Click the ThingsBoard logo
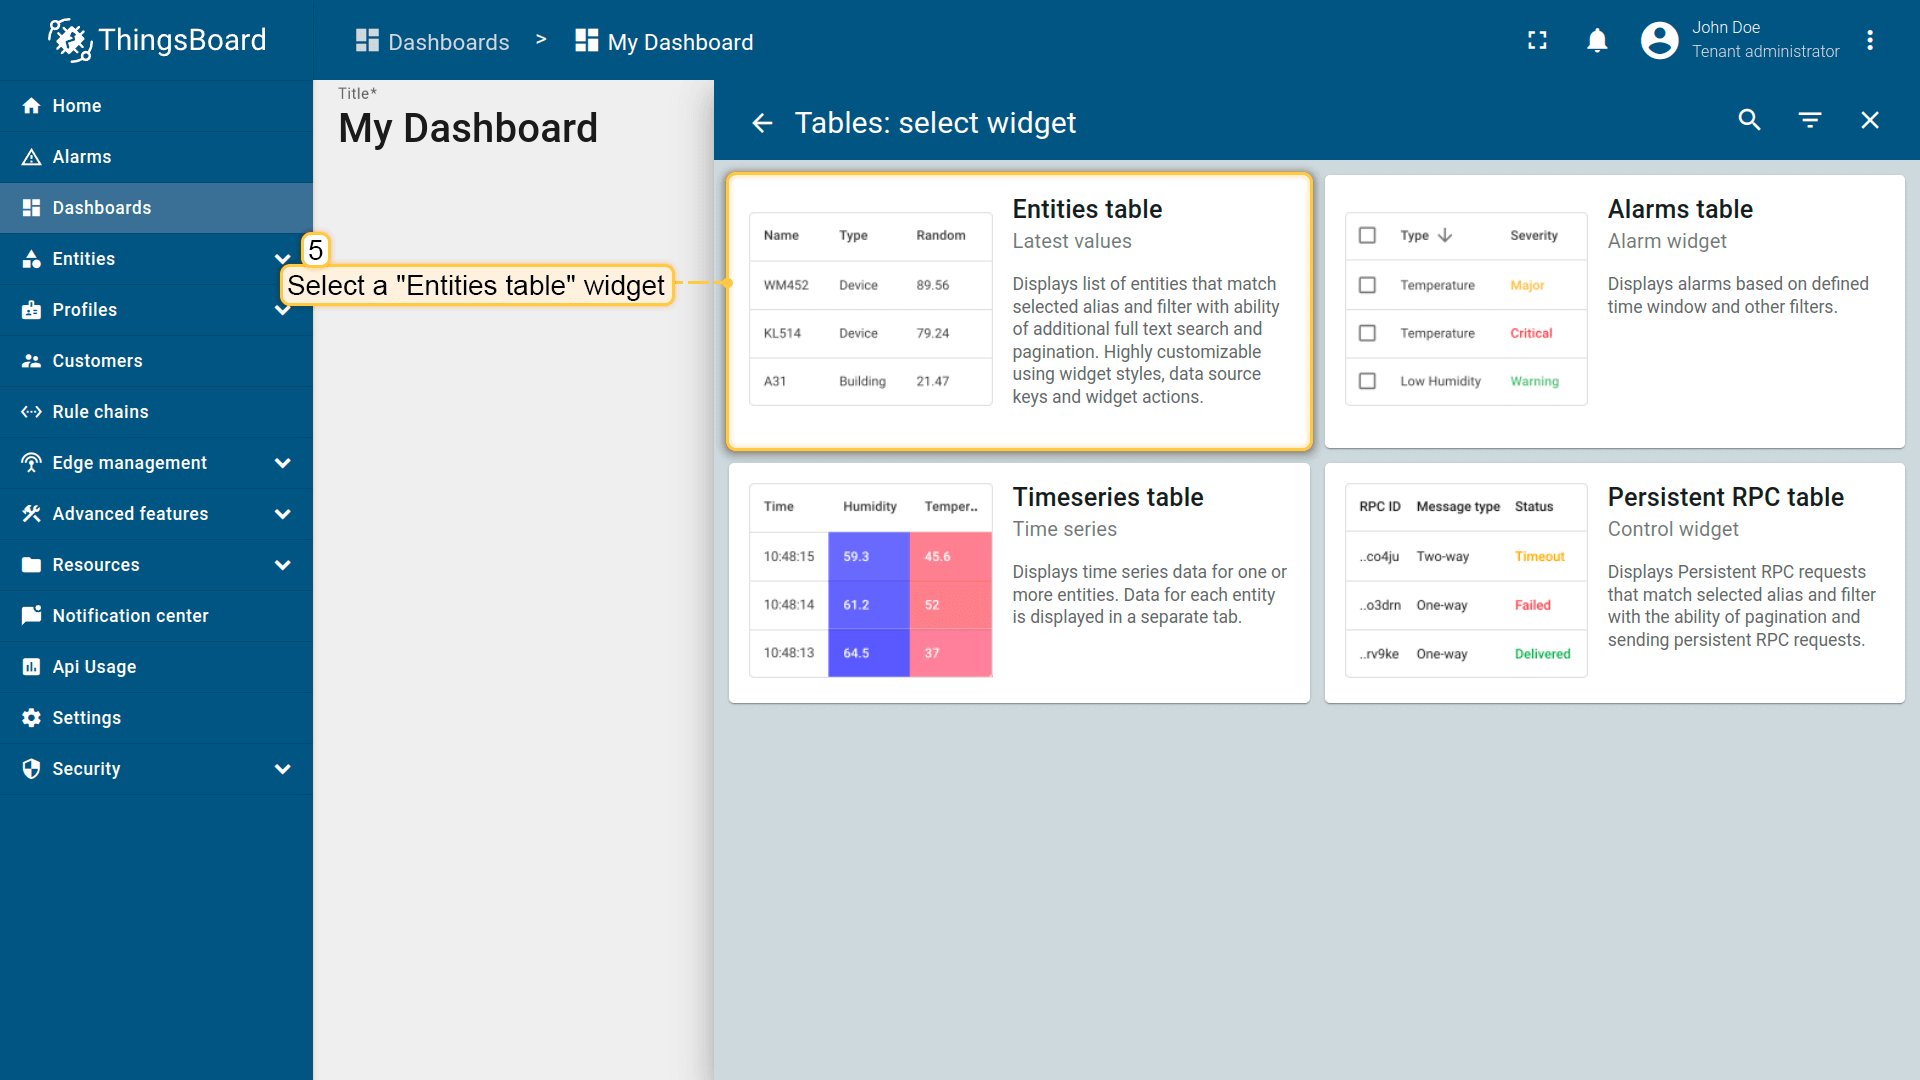Viewport: 1920px width, 1080px height. click(157, 40)
